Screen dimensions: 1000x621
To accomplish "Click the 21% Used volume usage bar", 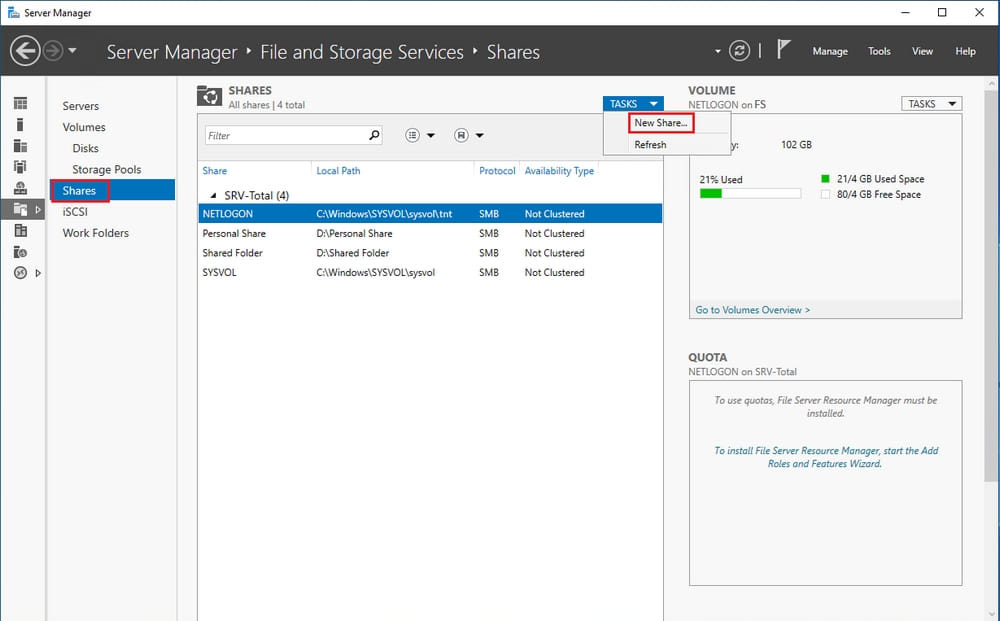I will [750, 194].
